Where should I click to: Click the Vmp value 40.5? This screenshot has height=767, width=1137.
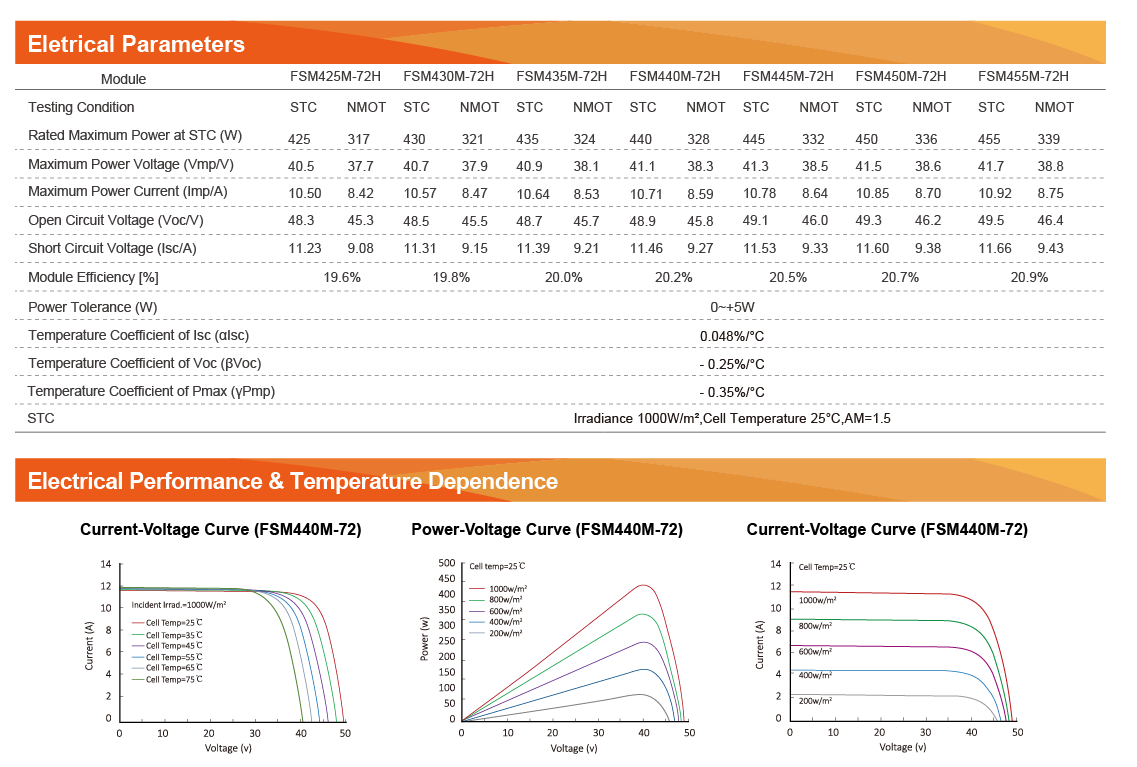click(301, 166)
